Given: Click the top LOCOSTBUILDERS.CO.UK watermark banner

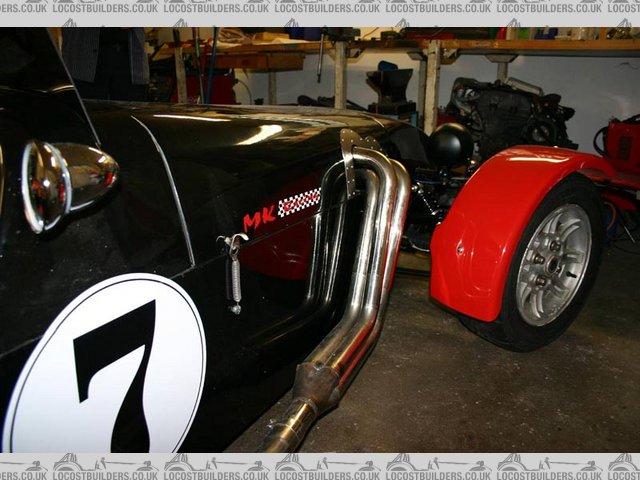Looking at the screenshot, I should point(320,7).
